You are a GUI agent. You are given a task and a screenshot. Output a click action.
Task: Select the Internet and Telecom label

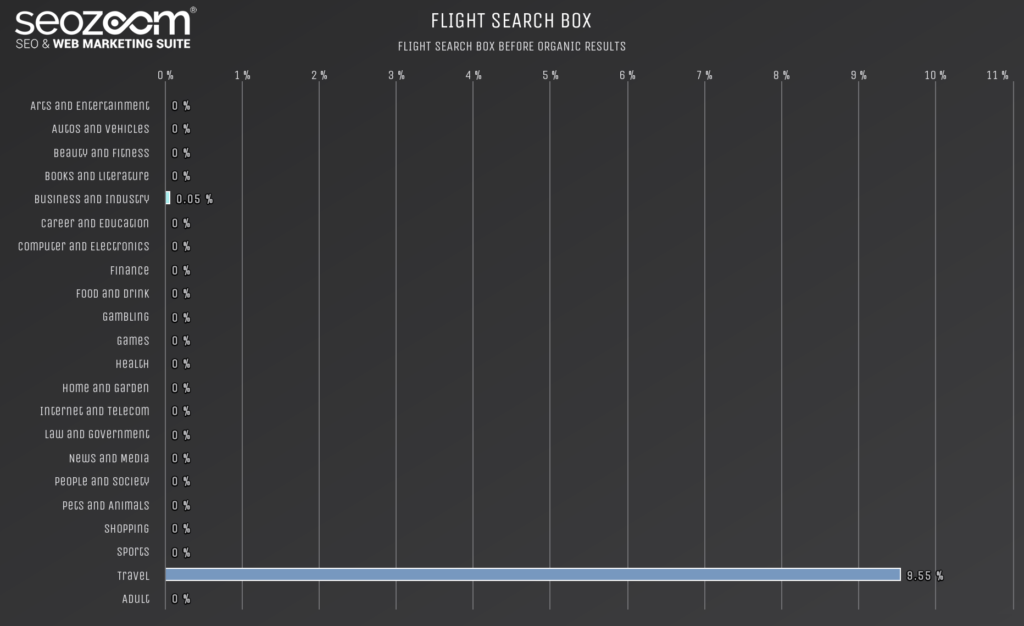coord(95,411)
